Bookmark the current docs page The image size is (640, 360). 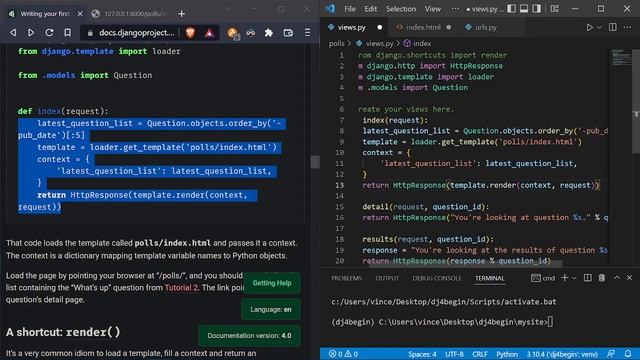click(67, 33)
